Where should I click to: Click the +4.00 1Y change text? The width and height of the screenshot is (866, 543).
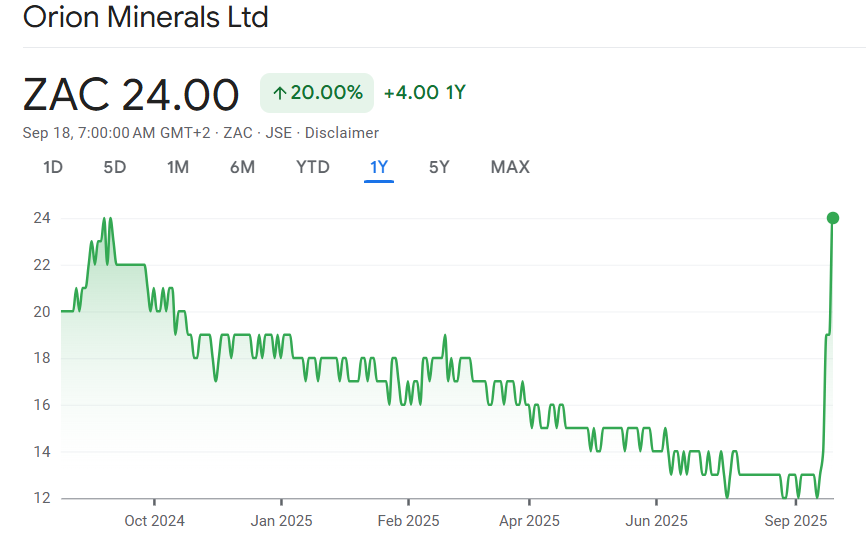(x=425, y=92)
